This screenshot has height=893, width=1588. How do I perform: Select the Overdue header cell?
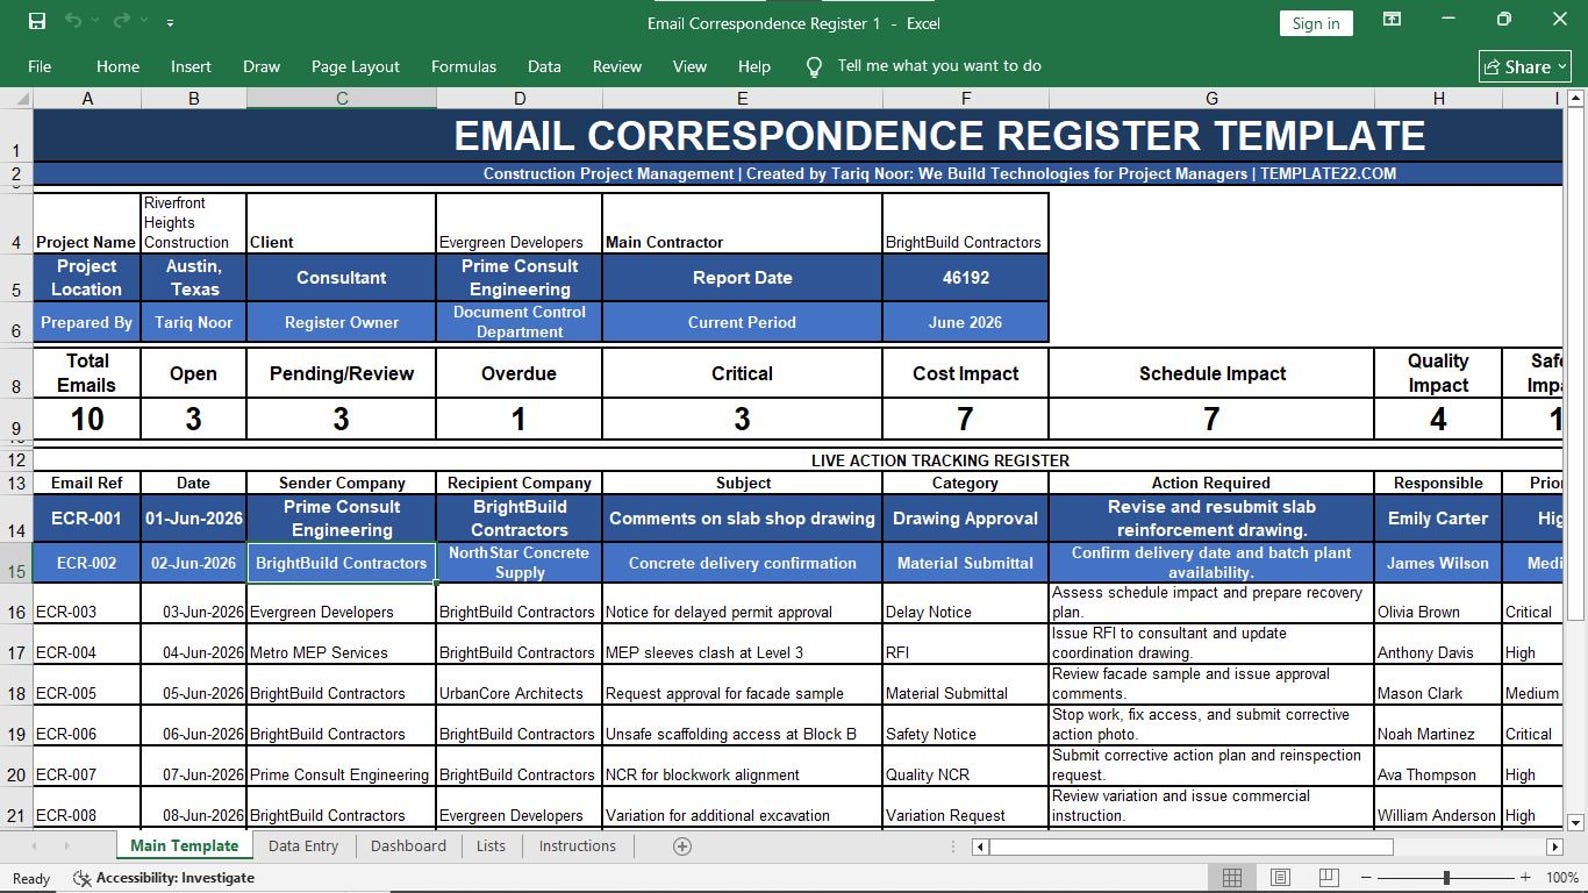[518, 373]
